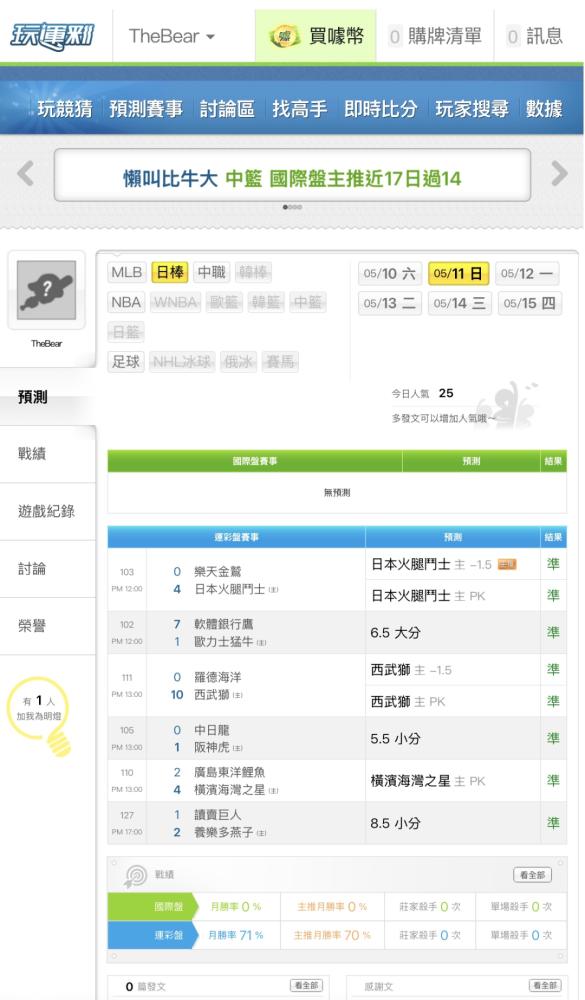Choose date 05/15 四
Image resolution: width=585 pixels, height=1000 pixels.
point(529,303)
